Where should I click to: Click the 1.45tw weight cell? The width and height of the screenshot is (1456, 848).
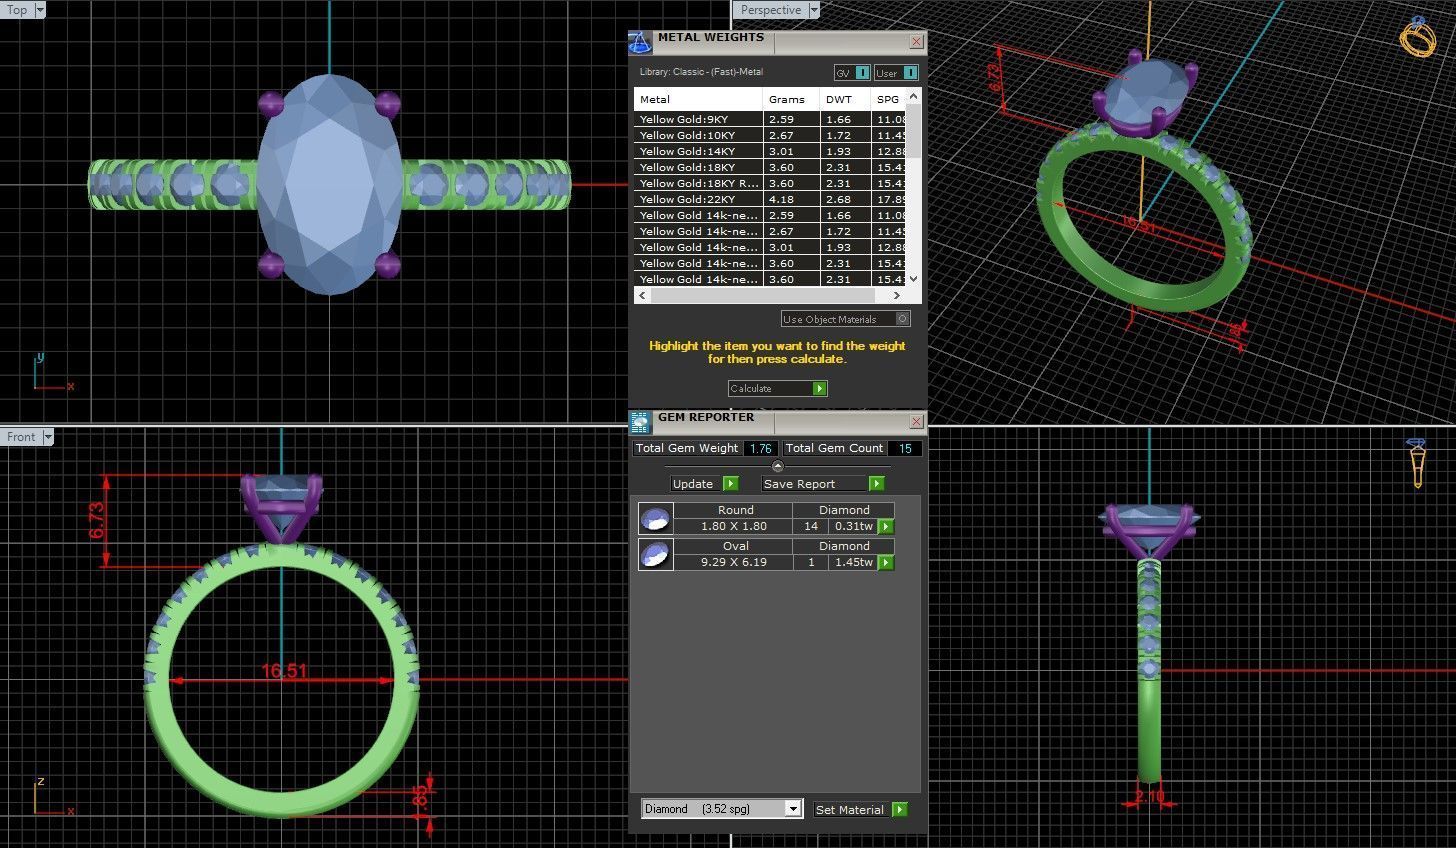point(853,562)
